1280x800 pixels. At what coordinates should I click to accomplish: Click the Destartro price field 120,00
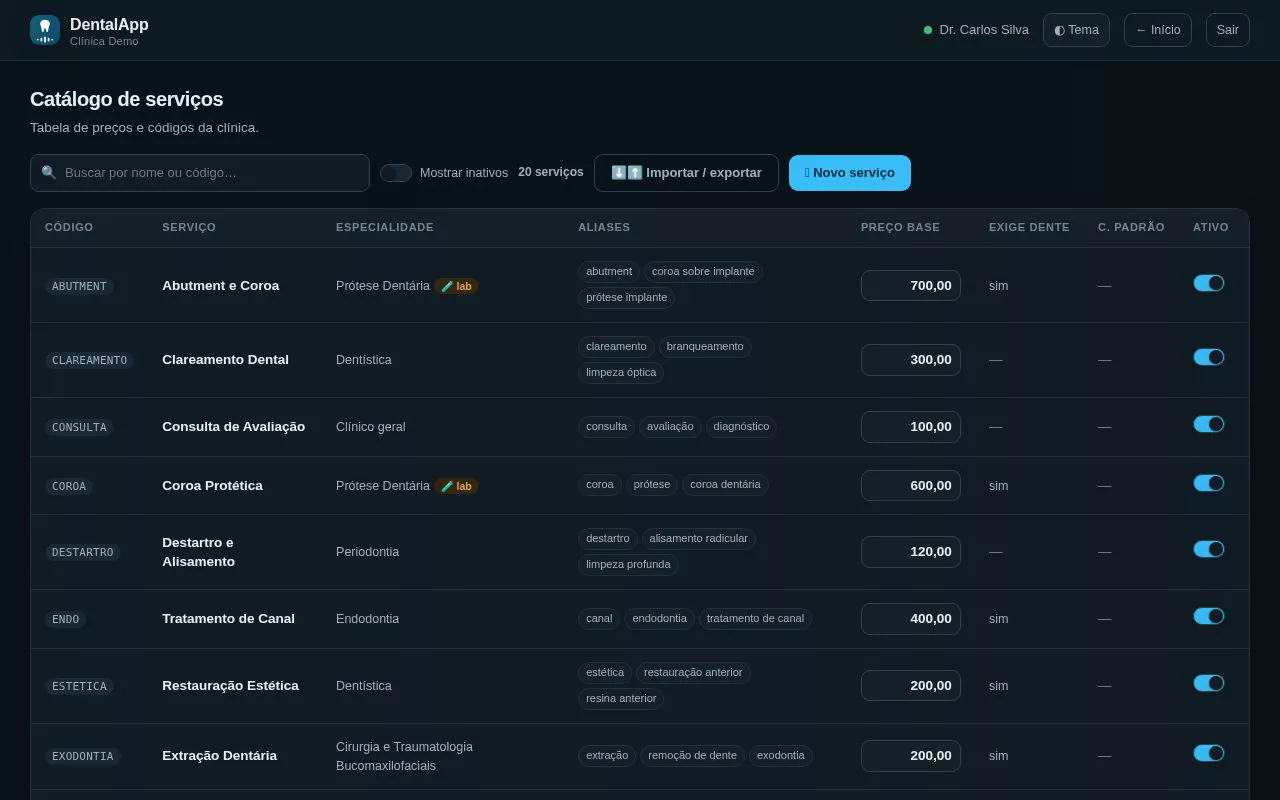(x=911, y=552)
